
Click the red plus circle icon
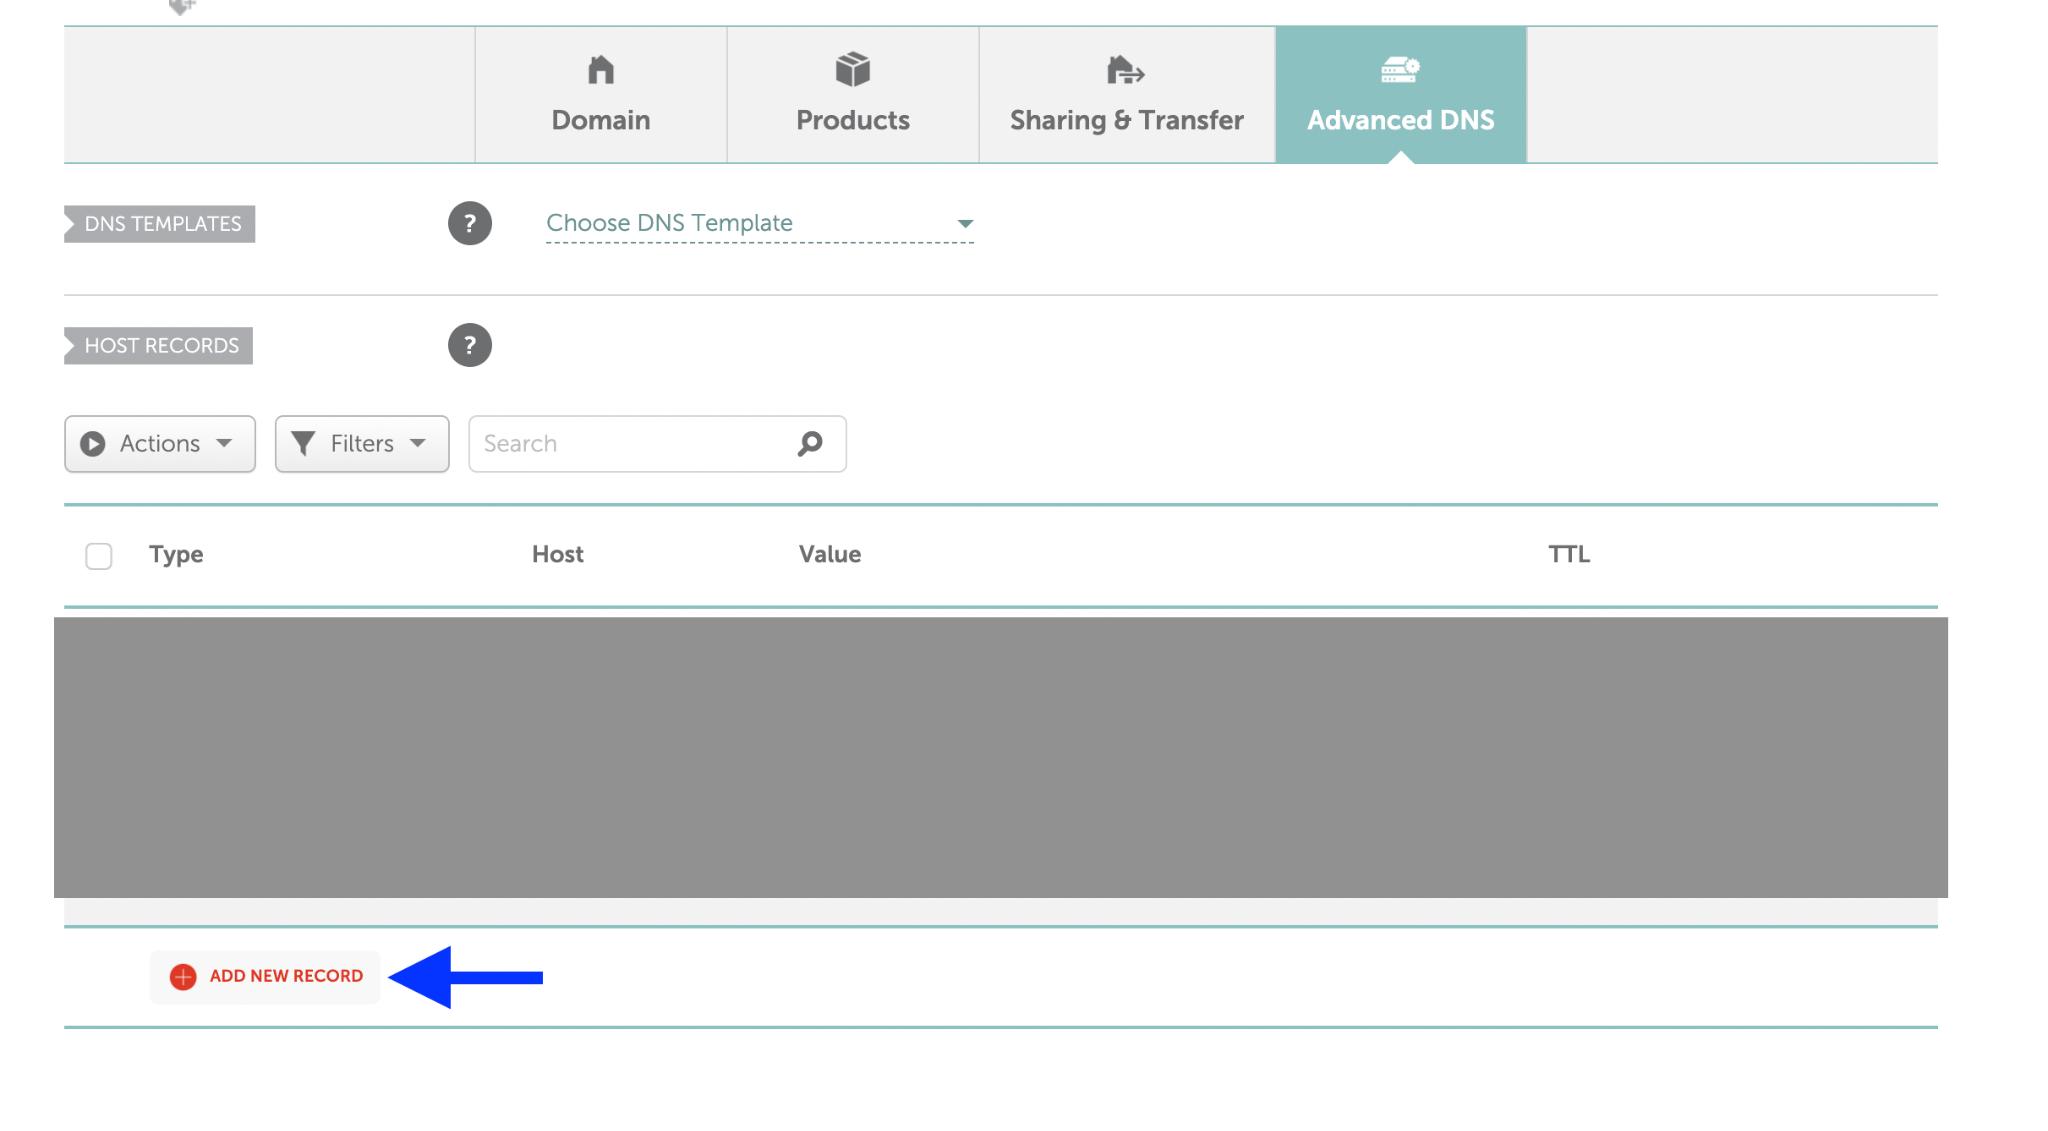[183, 977]
